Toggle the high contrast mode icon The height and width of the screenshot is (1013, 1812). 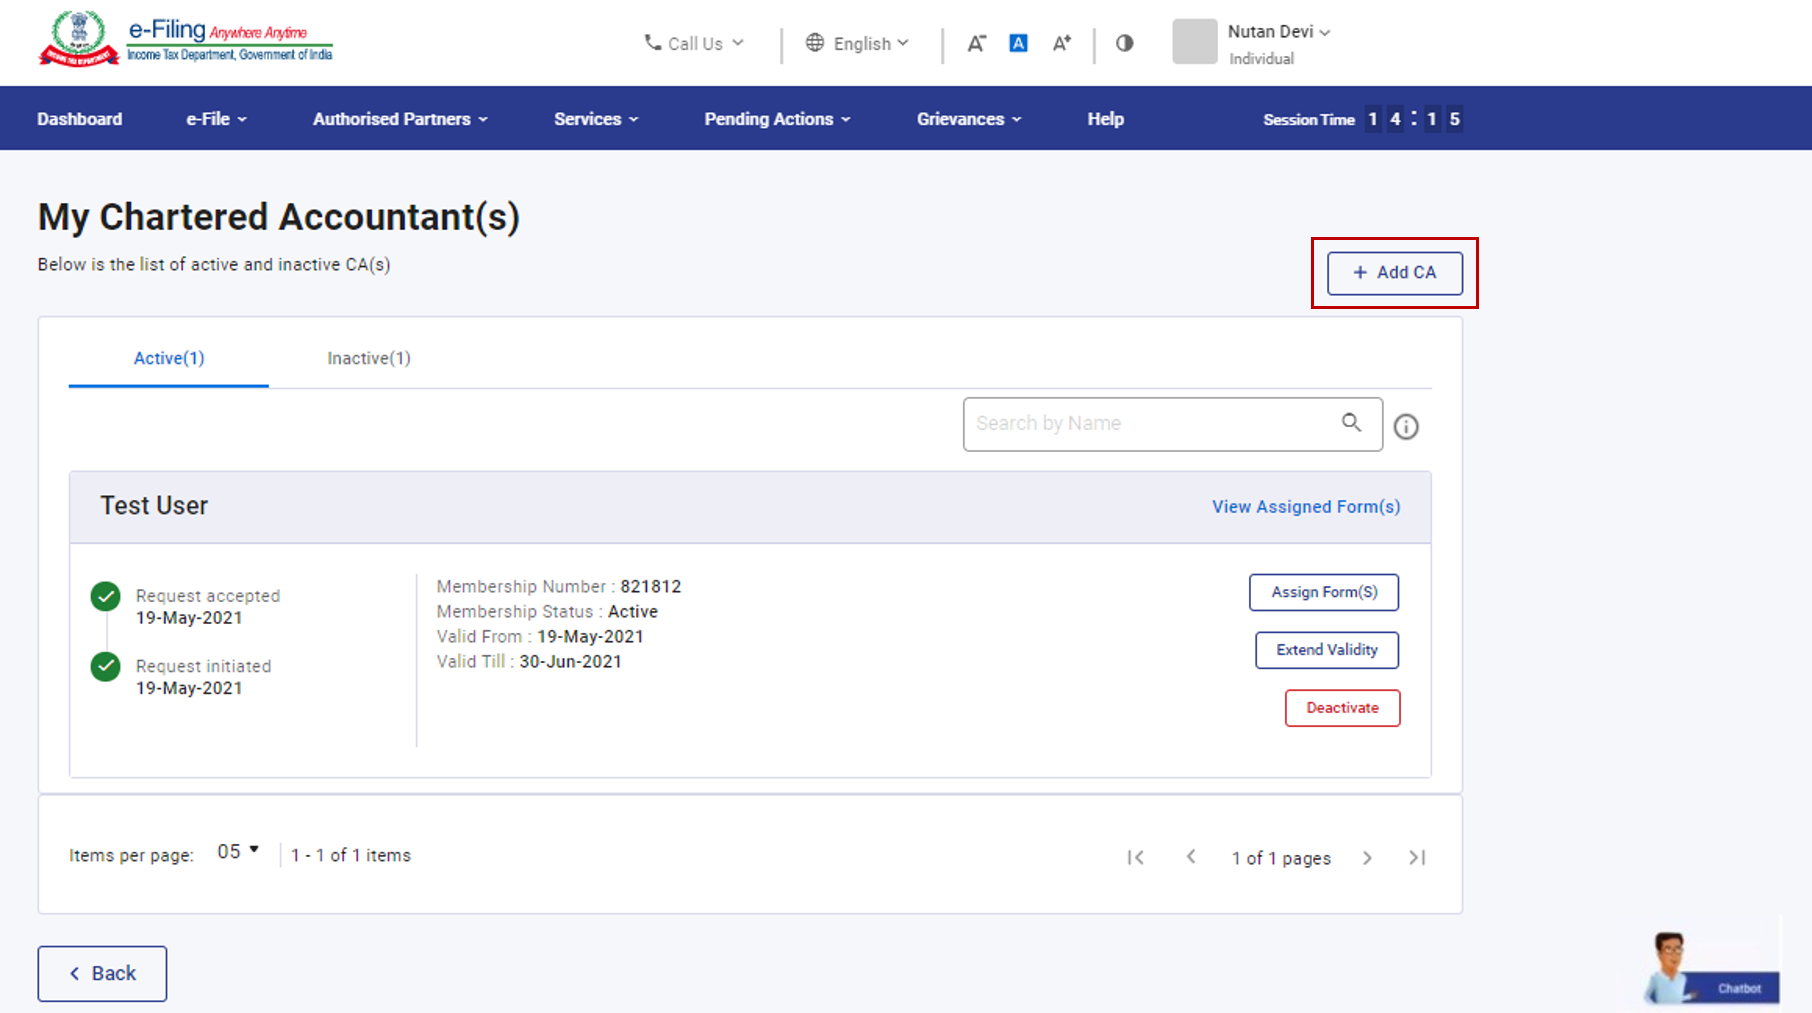(1125, 43)
